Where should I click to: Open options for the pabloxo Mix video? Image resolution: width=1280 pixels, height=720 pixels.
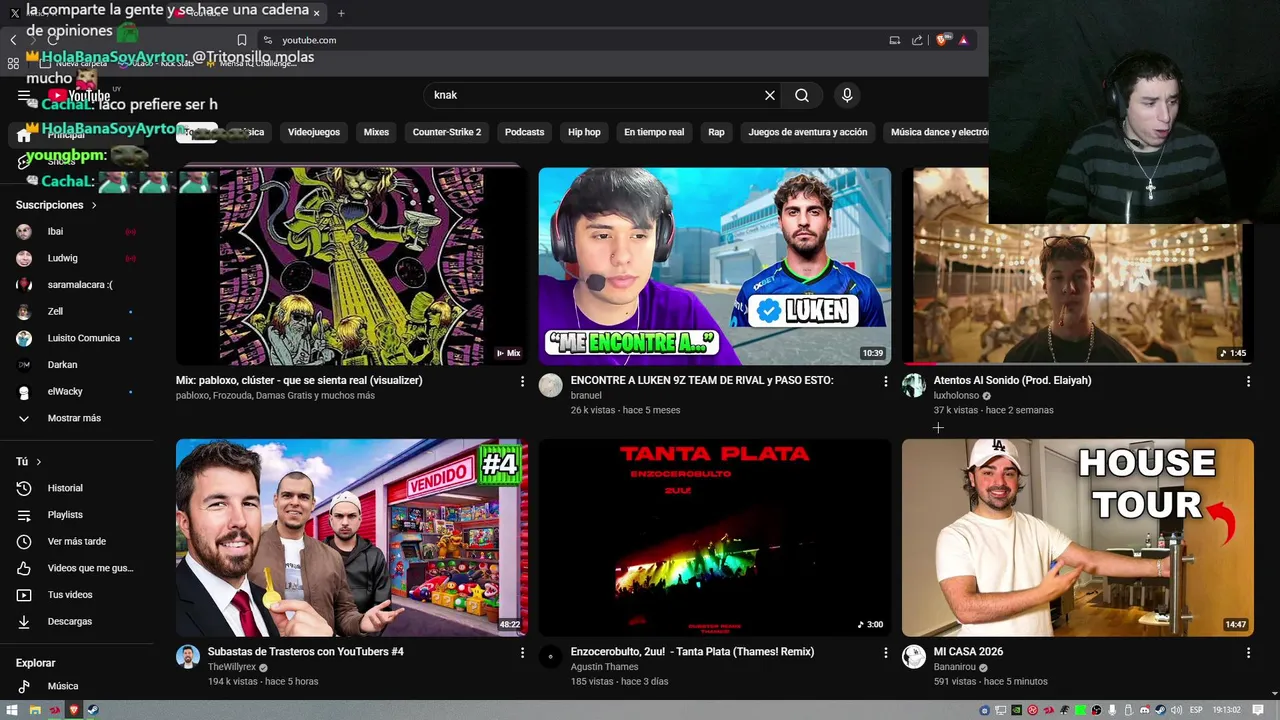(x=522, y=381)
